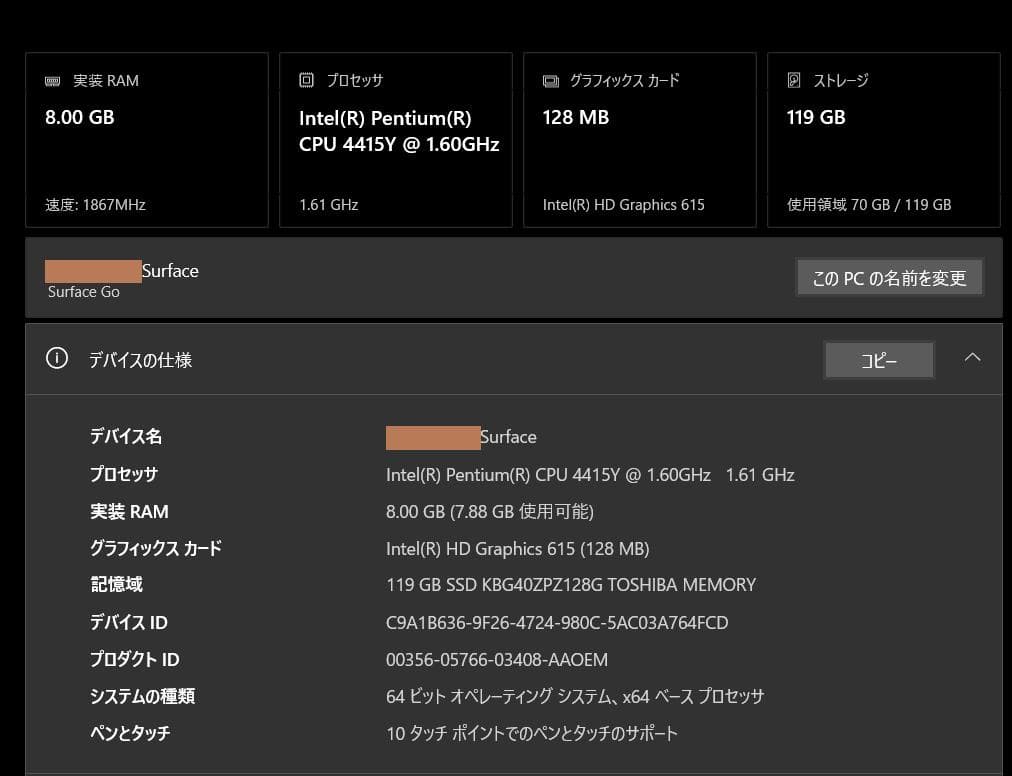Select the 実装 RAM label in specs list
Viewport: 1012px width, 776px height.
click(x=129, y=511)
